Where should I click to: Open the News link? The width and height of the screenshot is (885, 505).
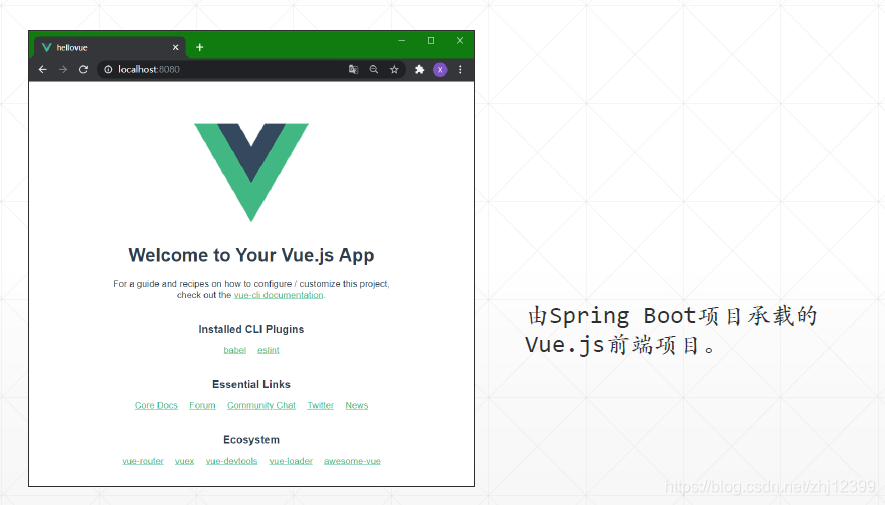coord(357,405)
